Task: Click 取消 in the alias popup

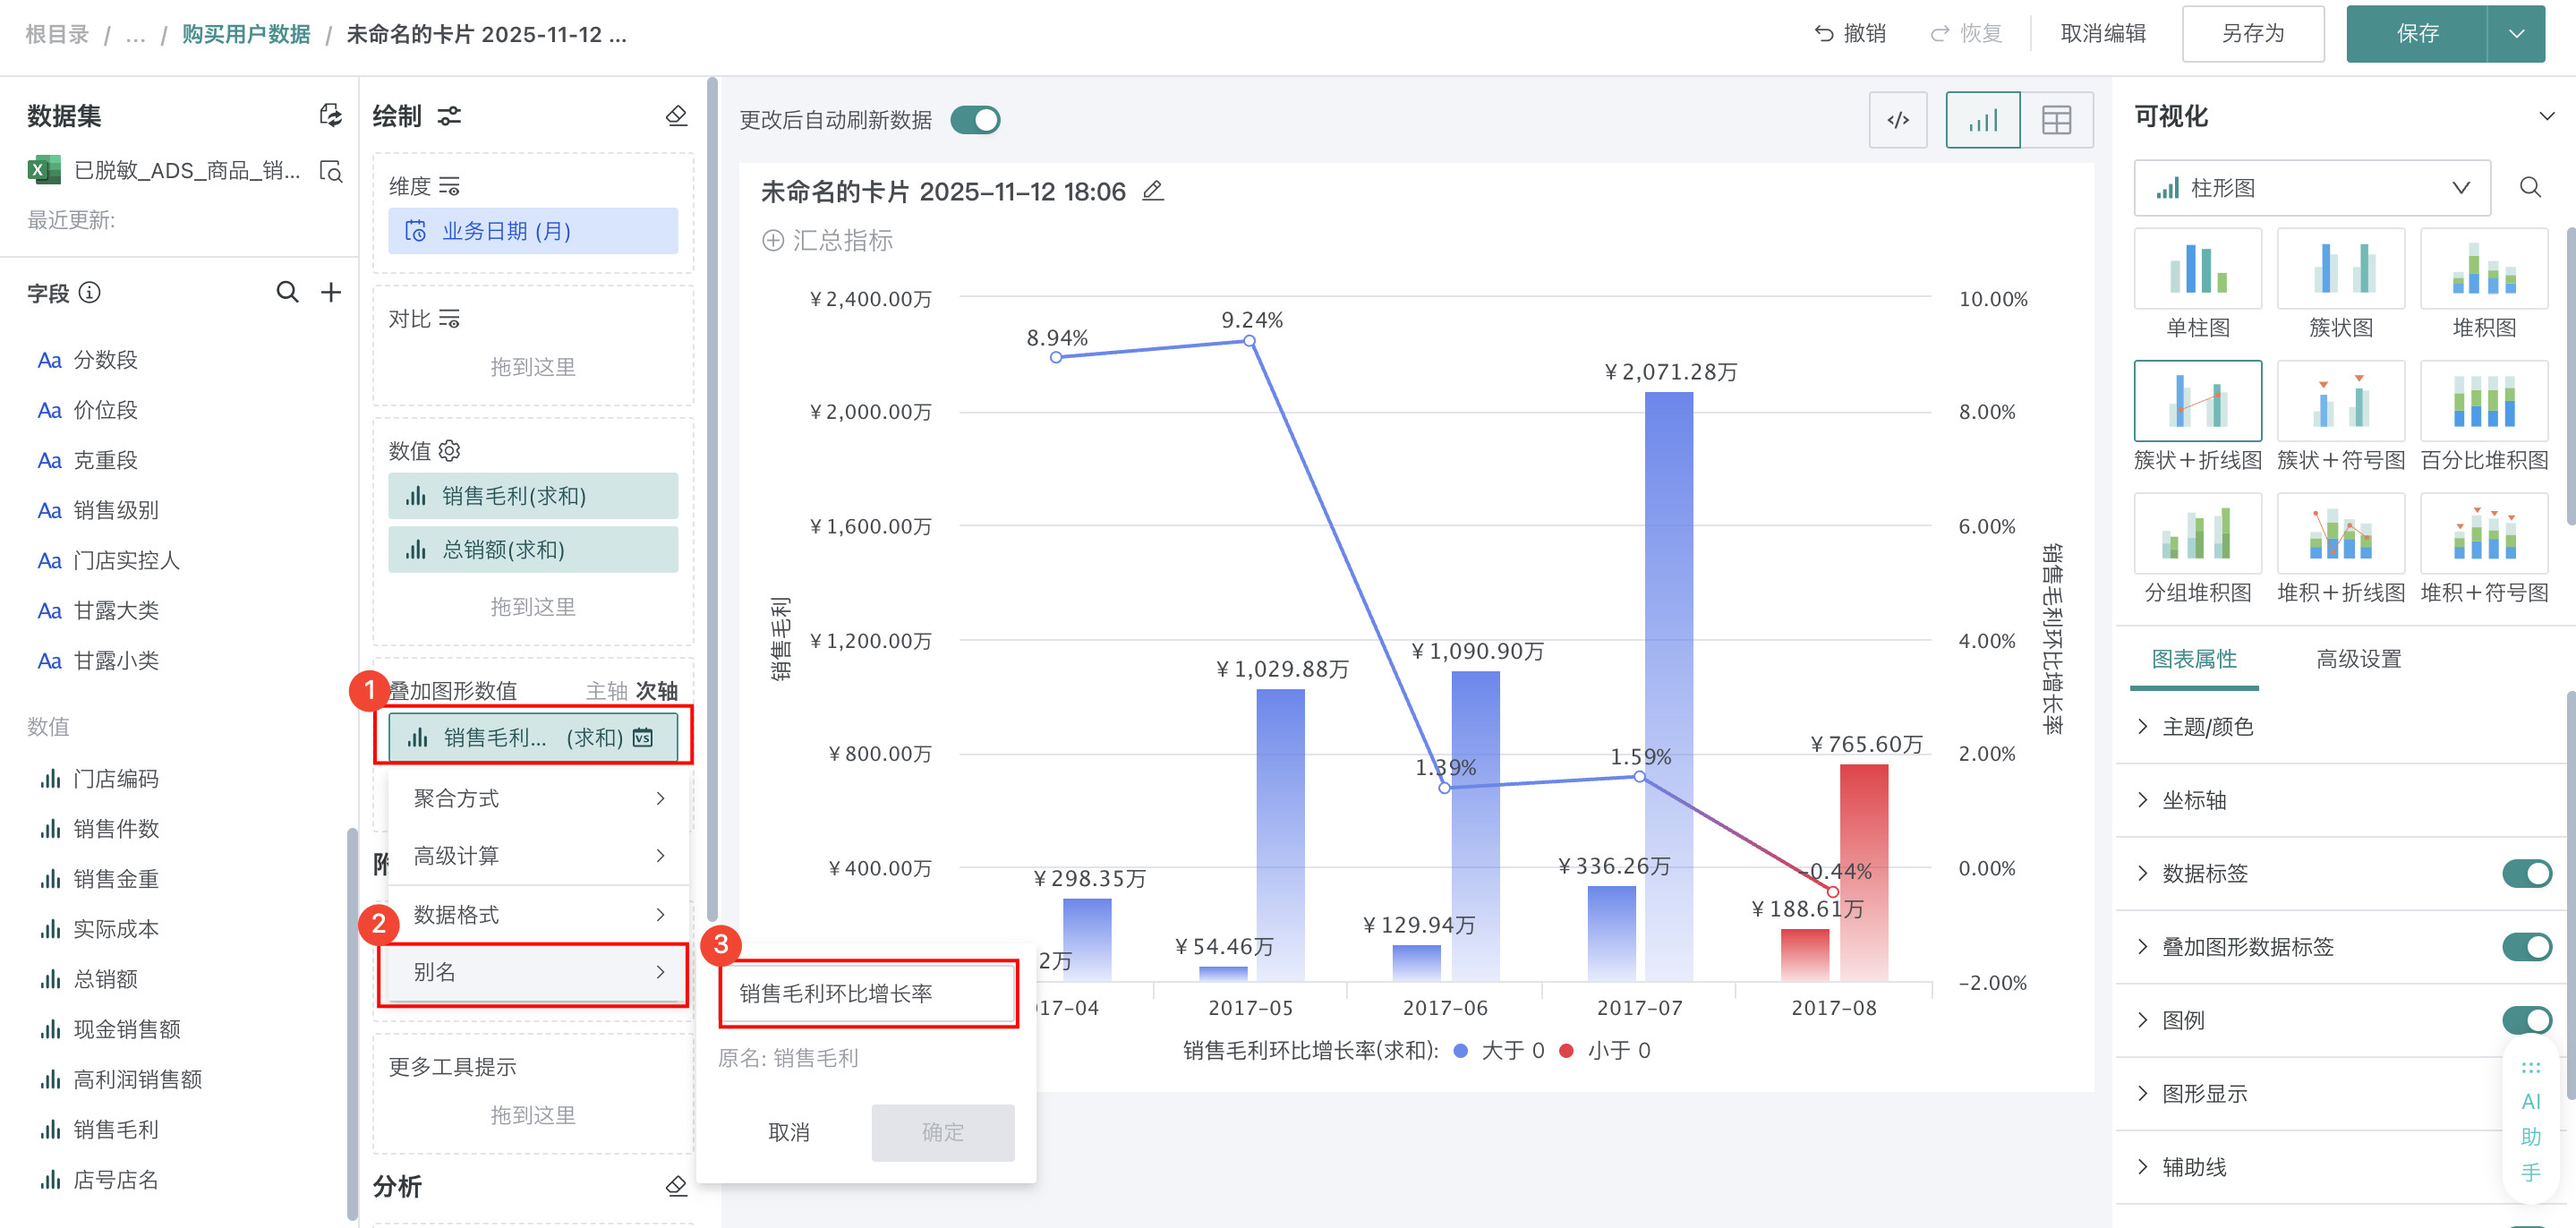Action: click(x=789, y=1132)
